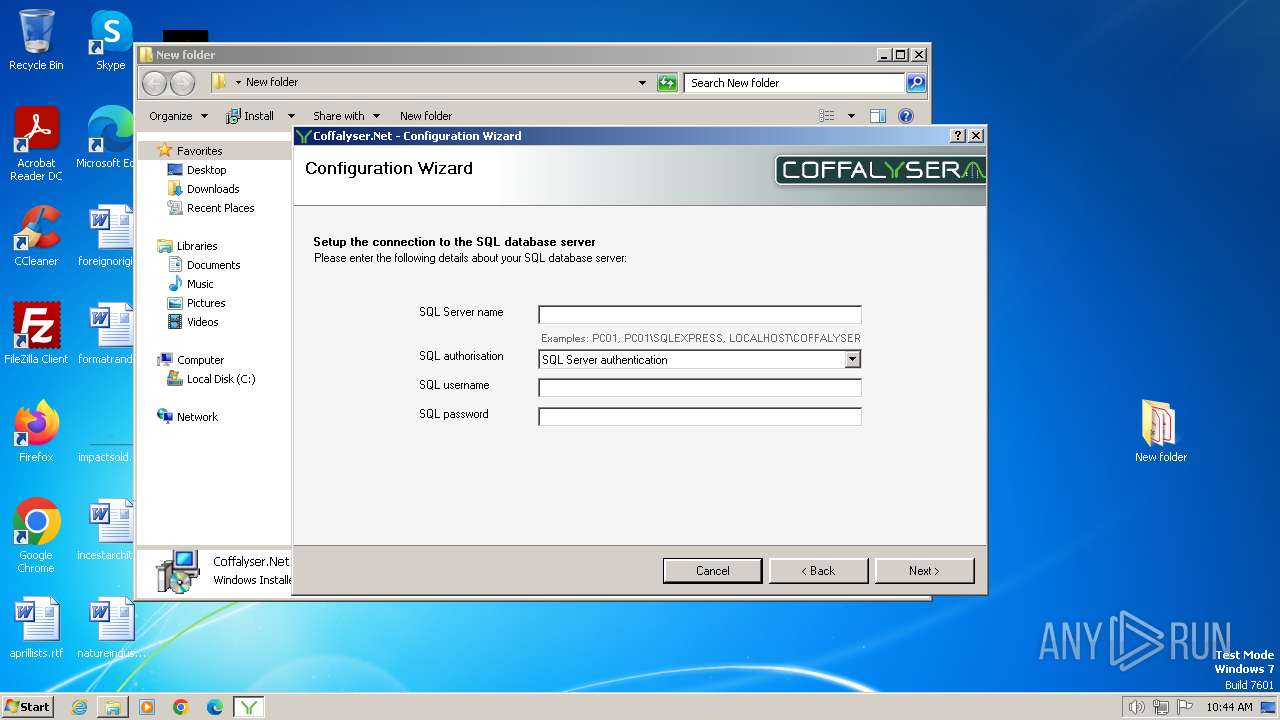This screenshot has height=720, width=1280.
Task: Refresh the New folder address bar
Action: point(667,83)
